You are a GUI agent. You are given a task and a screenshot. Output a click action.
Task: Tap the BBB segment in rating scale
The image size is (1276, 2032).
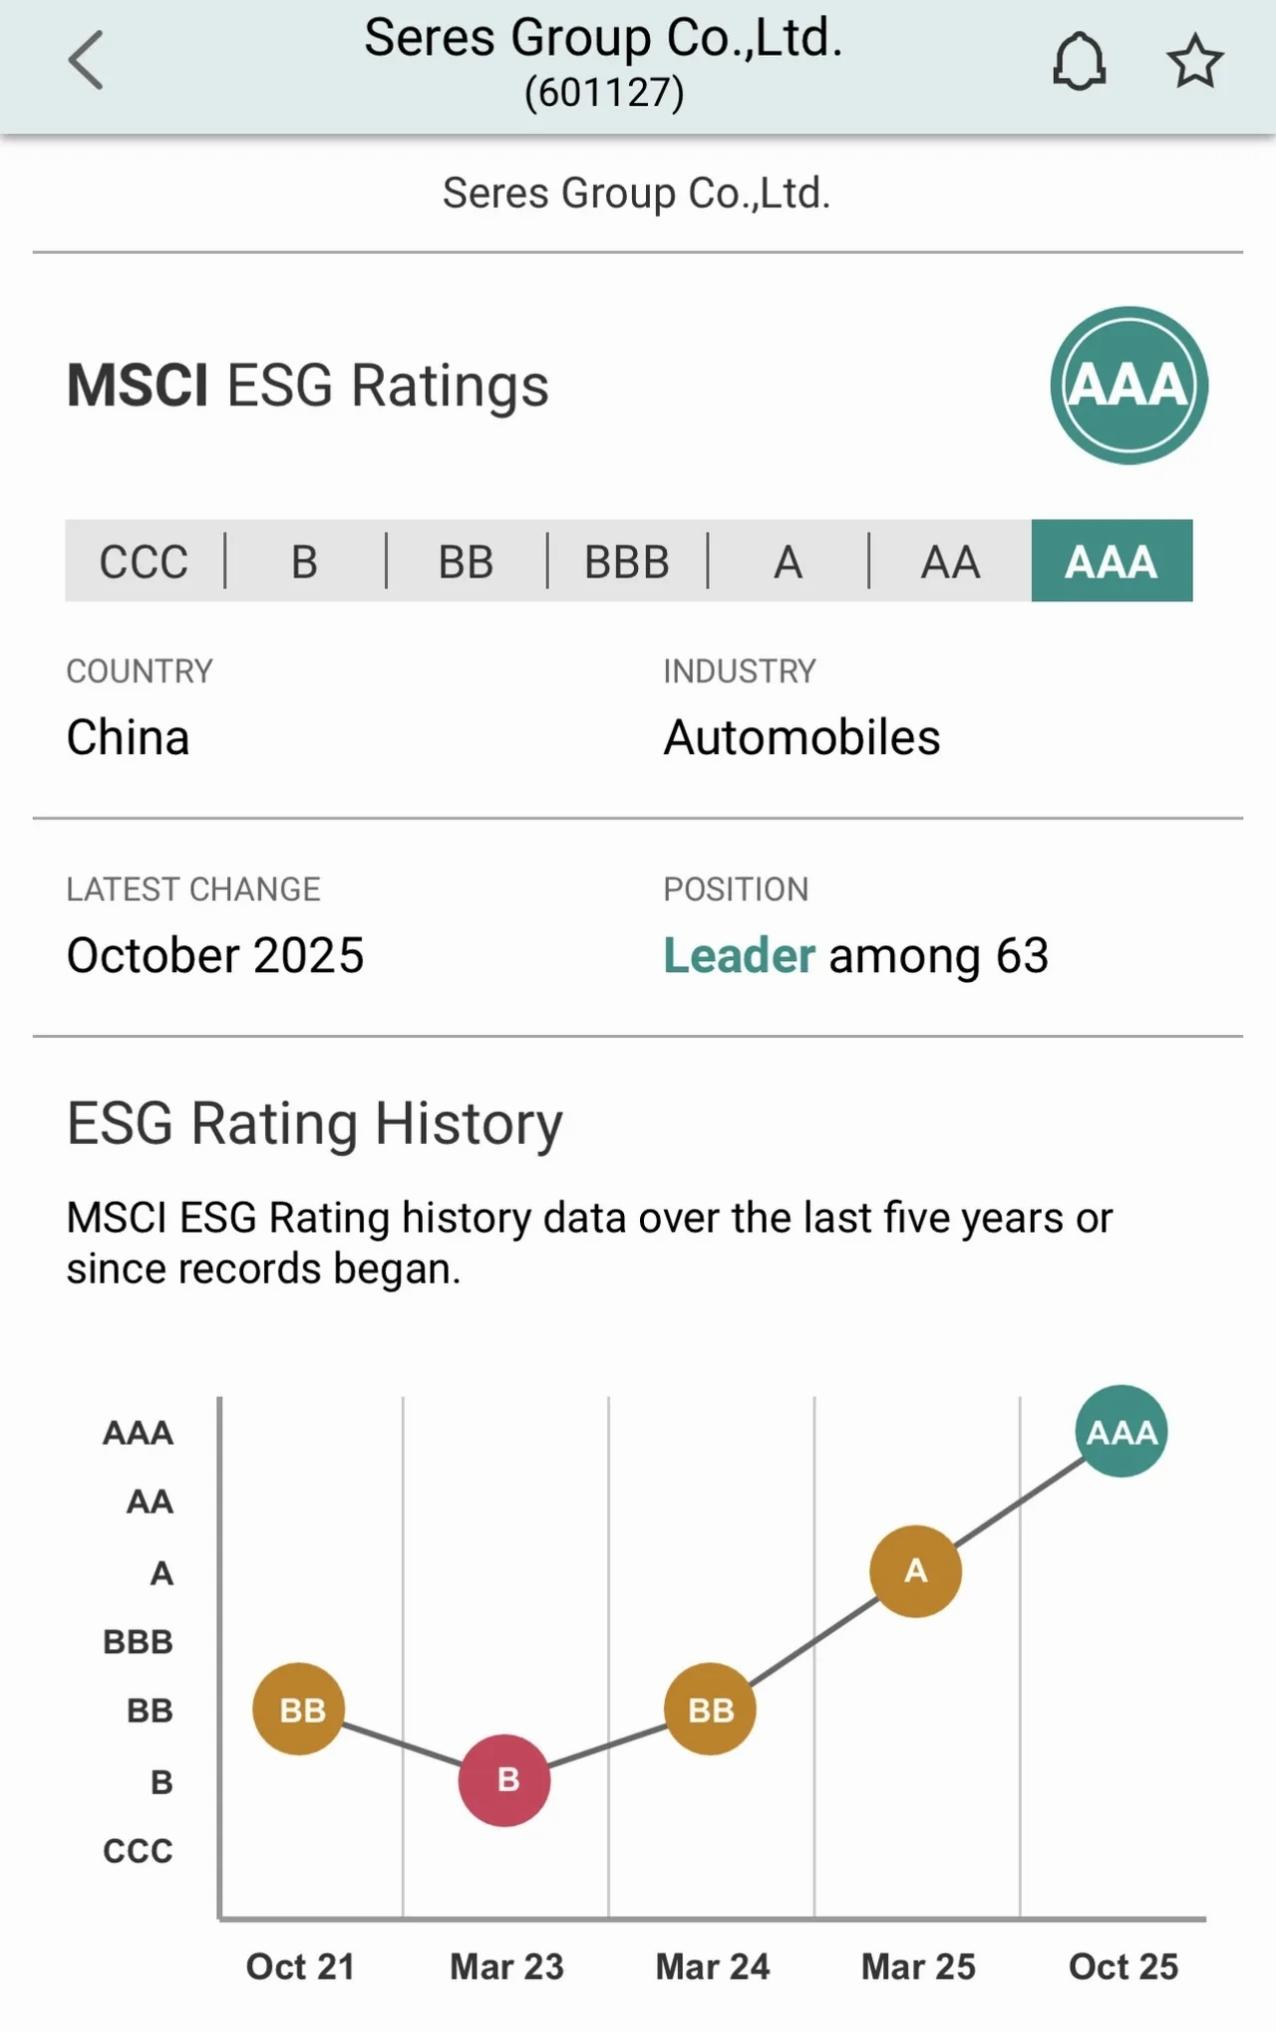(627, 561)
